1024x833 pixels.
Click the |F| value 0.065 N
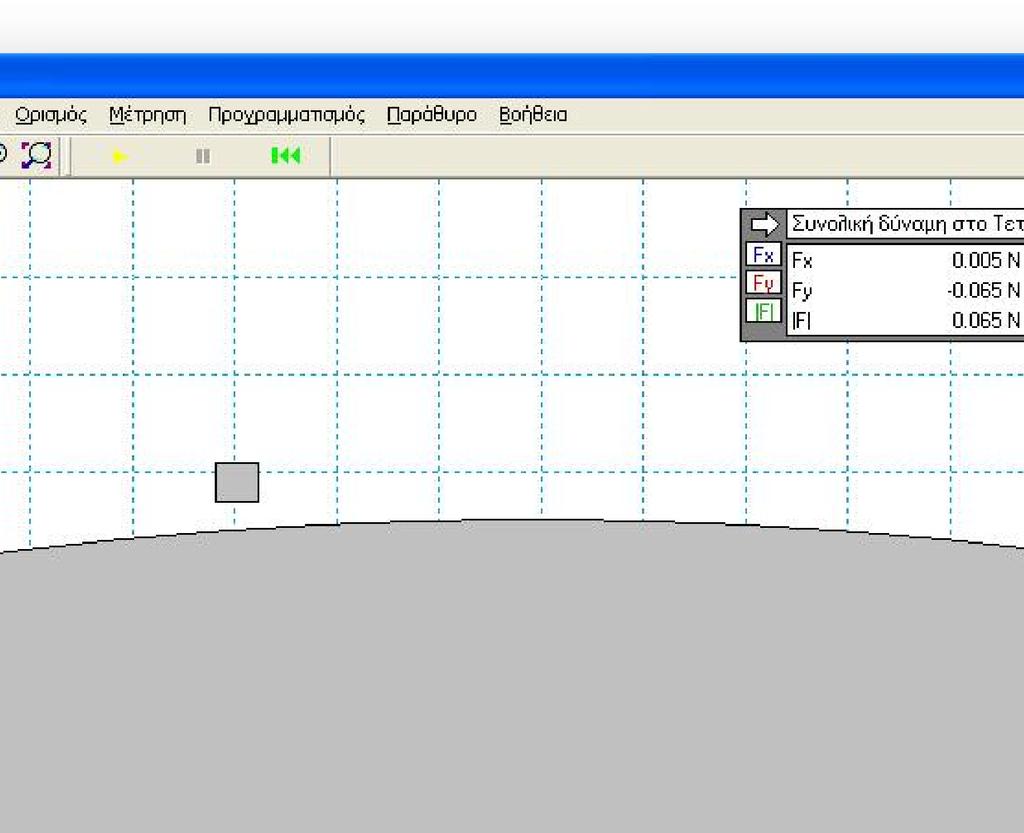tap(985, 320)
